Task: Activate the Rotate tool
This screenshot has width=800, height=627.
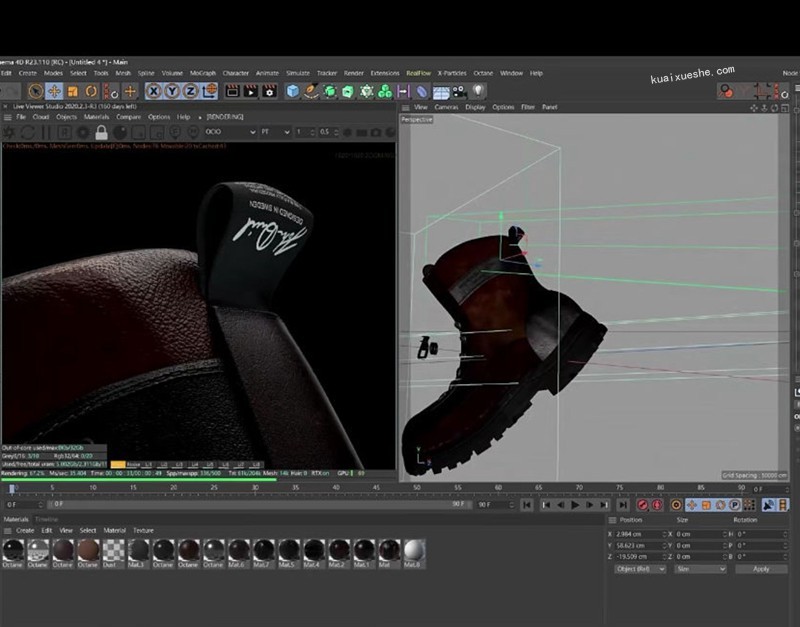Action: click(x=92, y=91)
